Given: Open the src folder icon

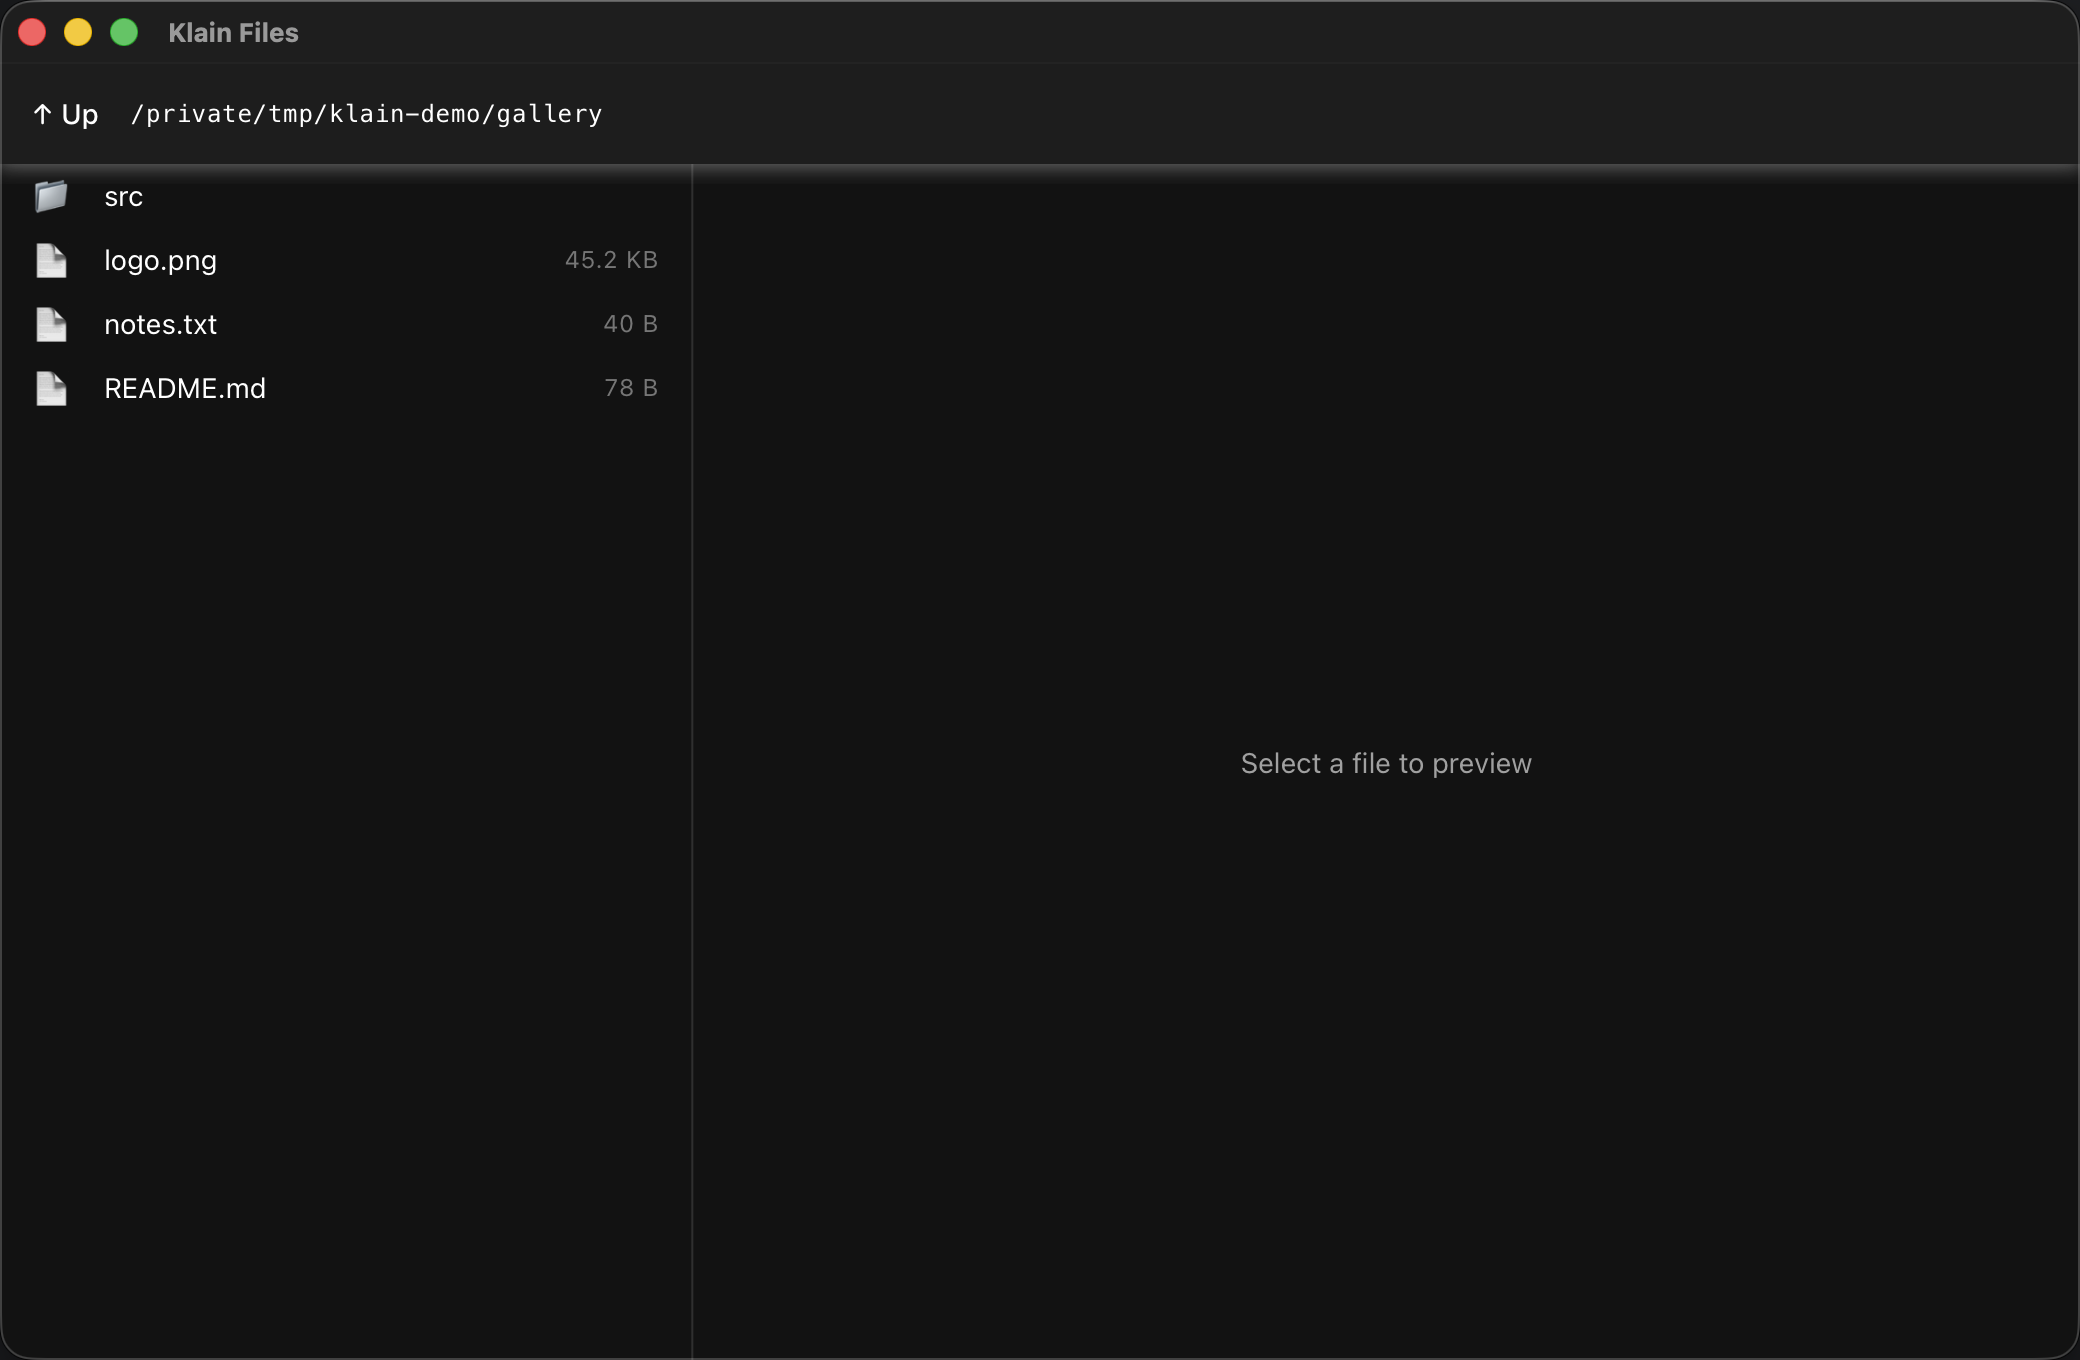Looking at the screenshot, I should [51, 196].
